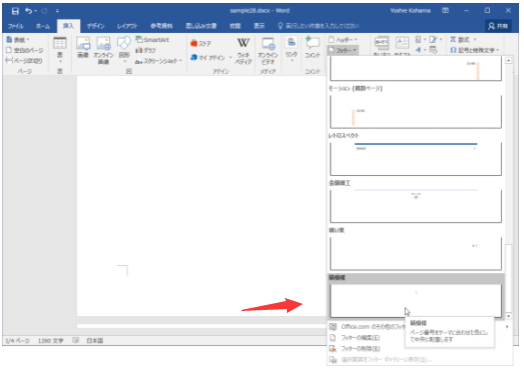Open the 数式 (Equation) dropdown

tap(463, 40)
